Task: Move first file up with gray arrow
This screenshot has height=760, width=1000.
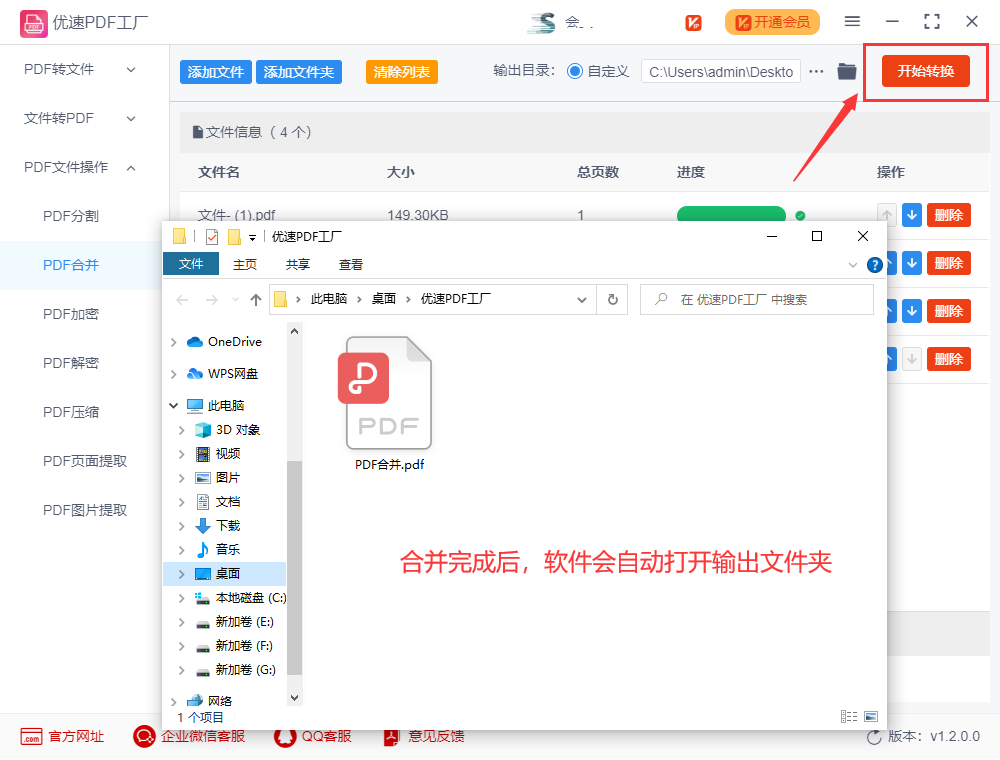Action: click(x=887, y=215)
